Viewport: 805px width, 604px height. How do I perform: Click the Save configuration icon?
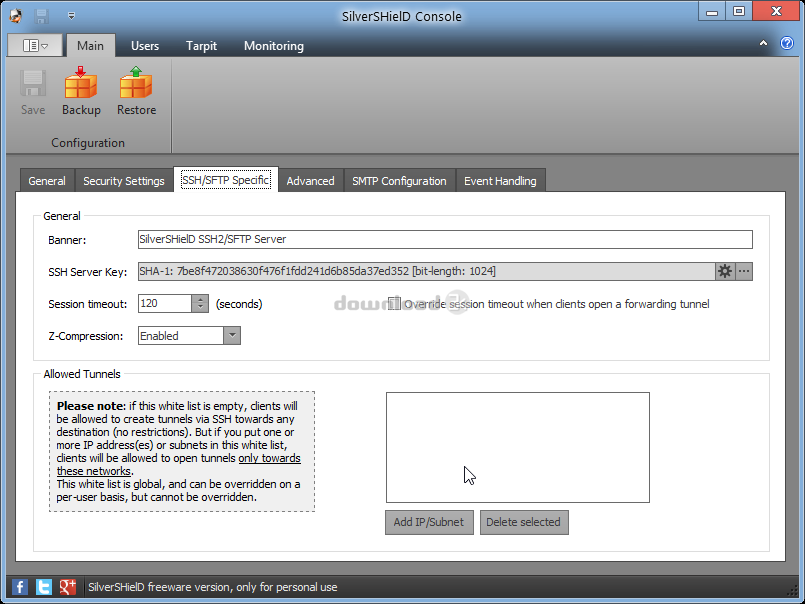33,83
